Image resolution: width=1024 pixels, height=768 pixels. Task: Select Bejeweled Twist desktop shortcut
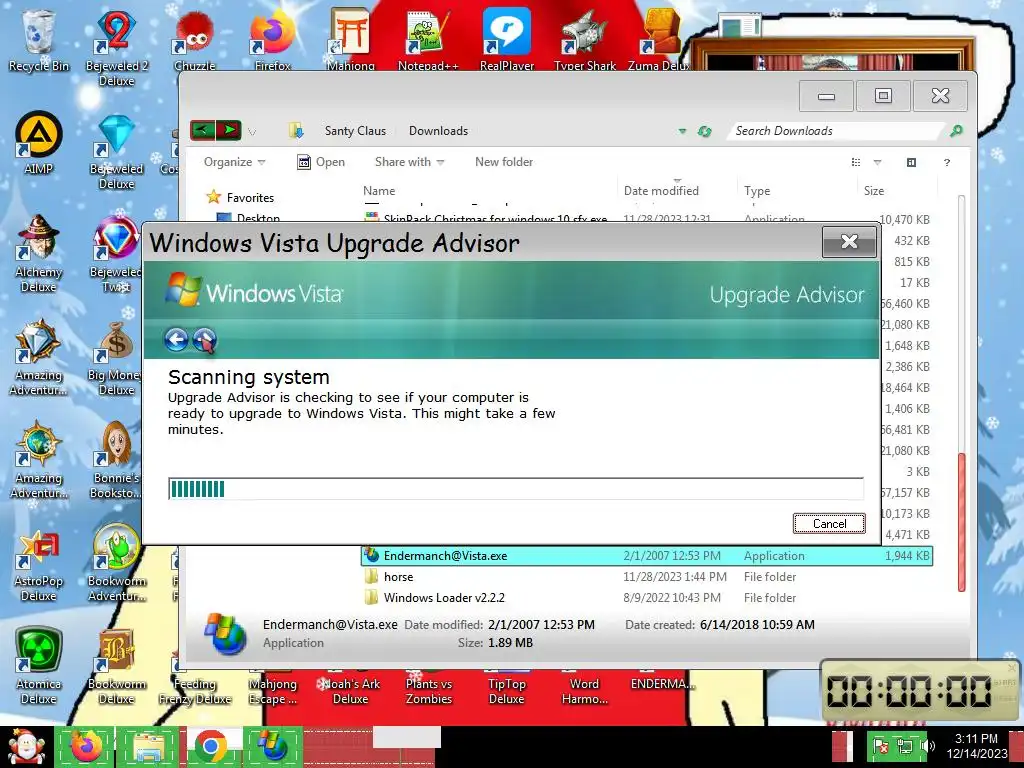[x=116, y=254]
